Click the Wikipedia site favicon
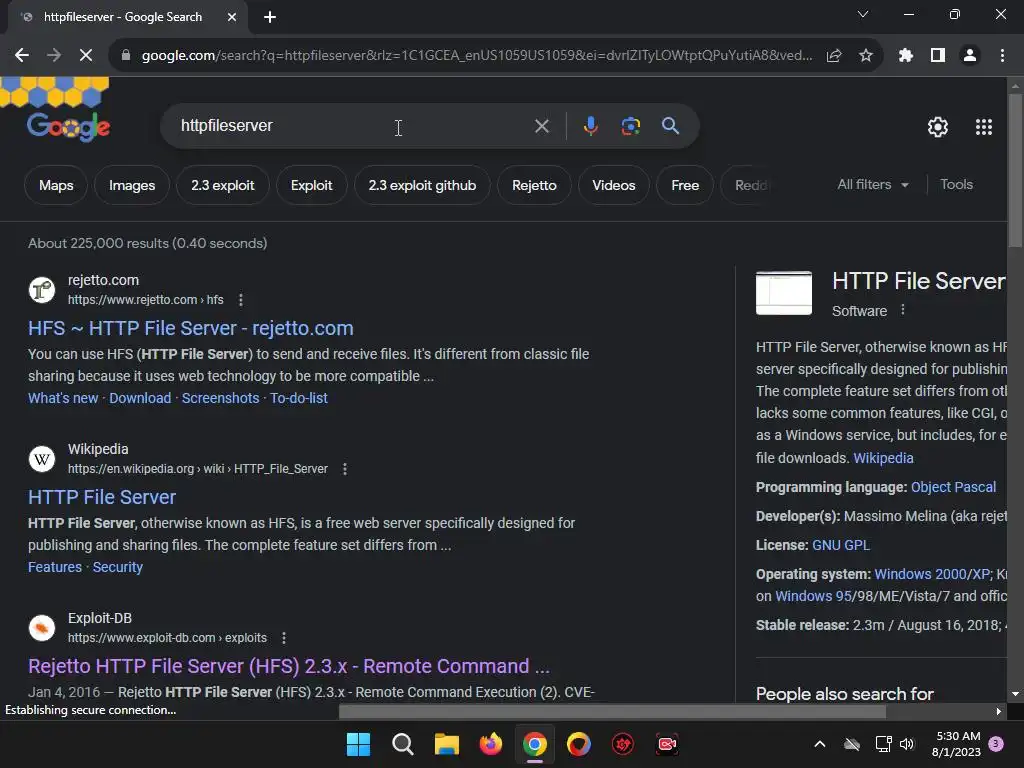The height and width of the screenshot is (768, 1024). 42,459
